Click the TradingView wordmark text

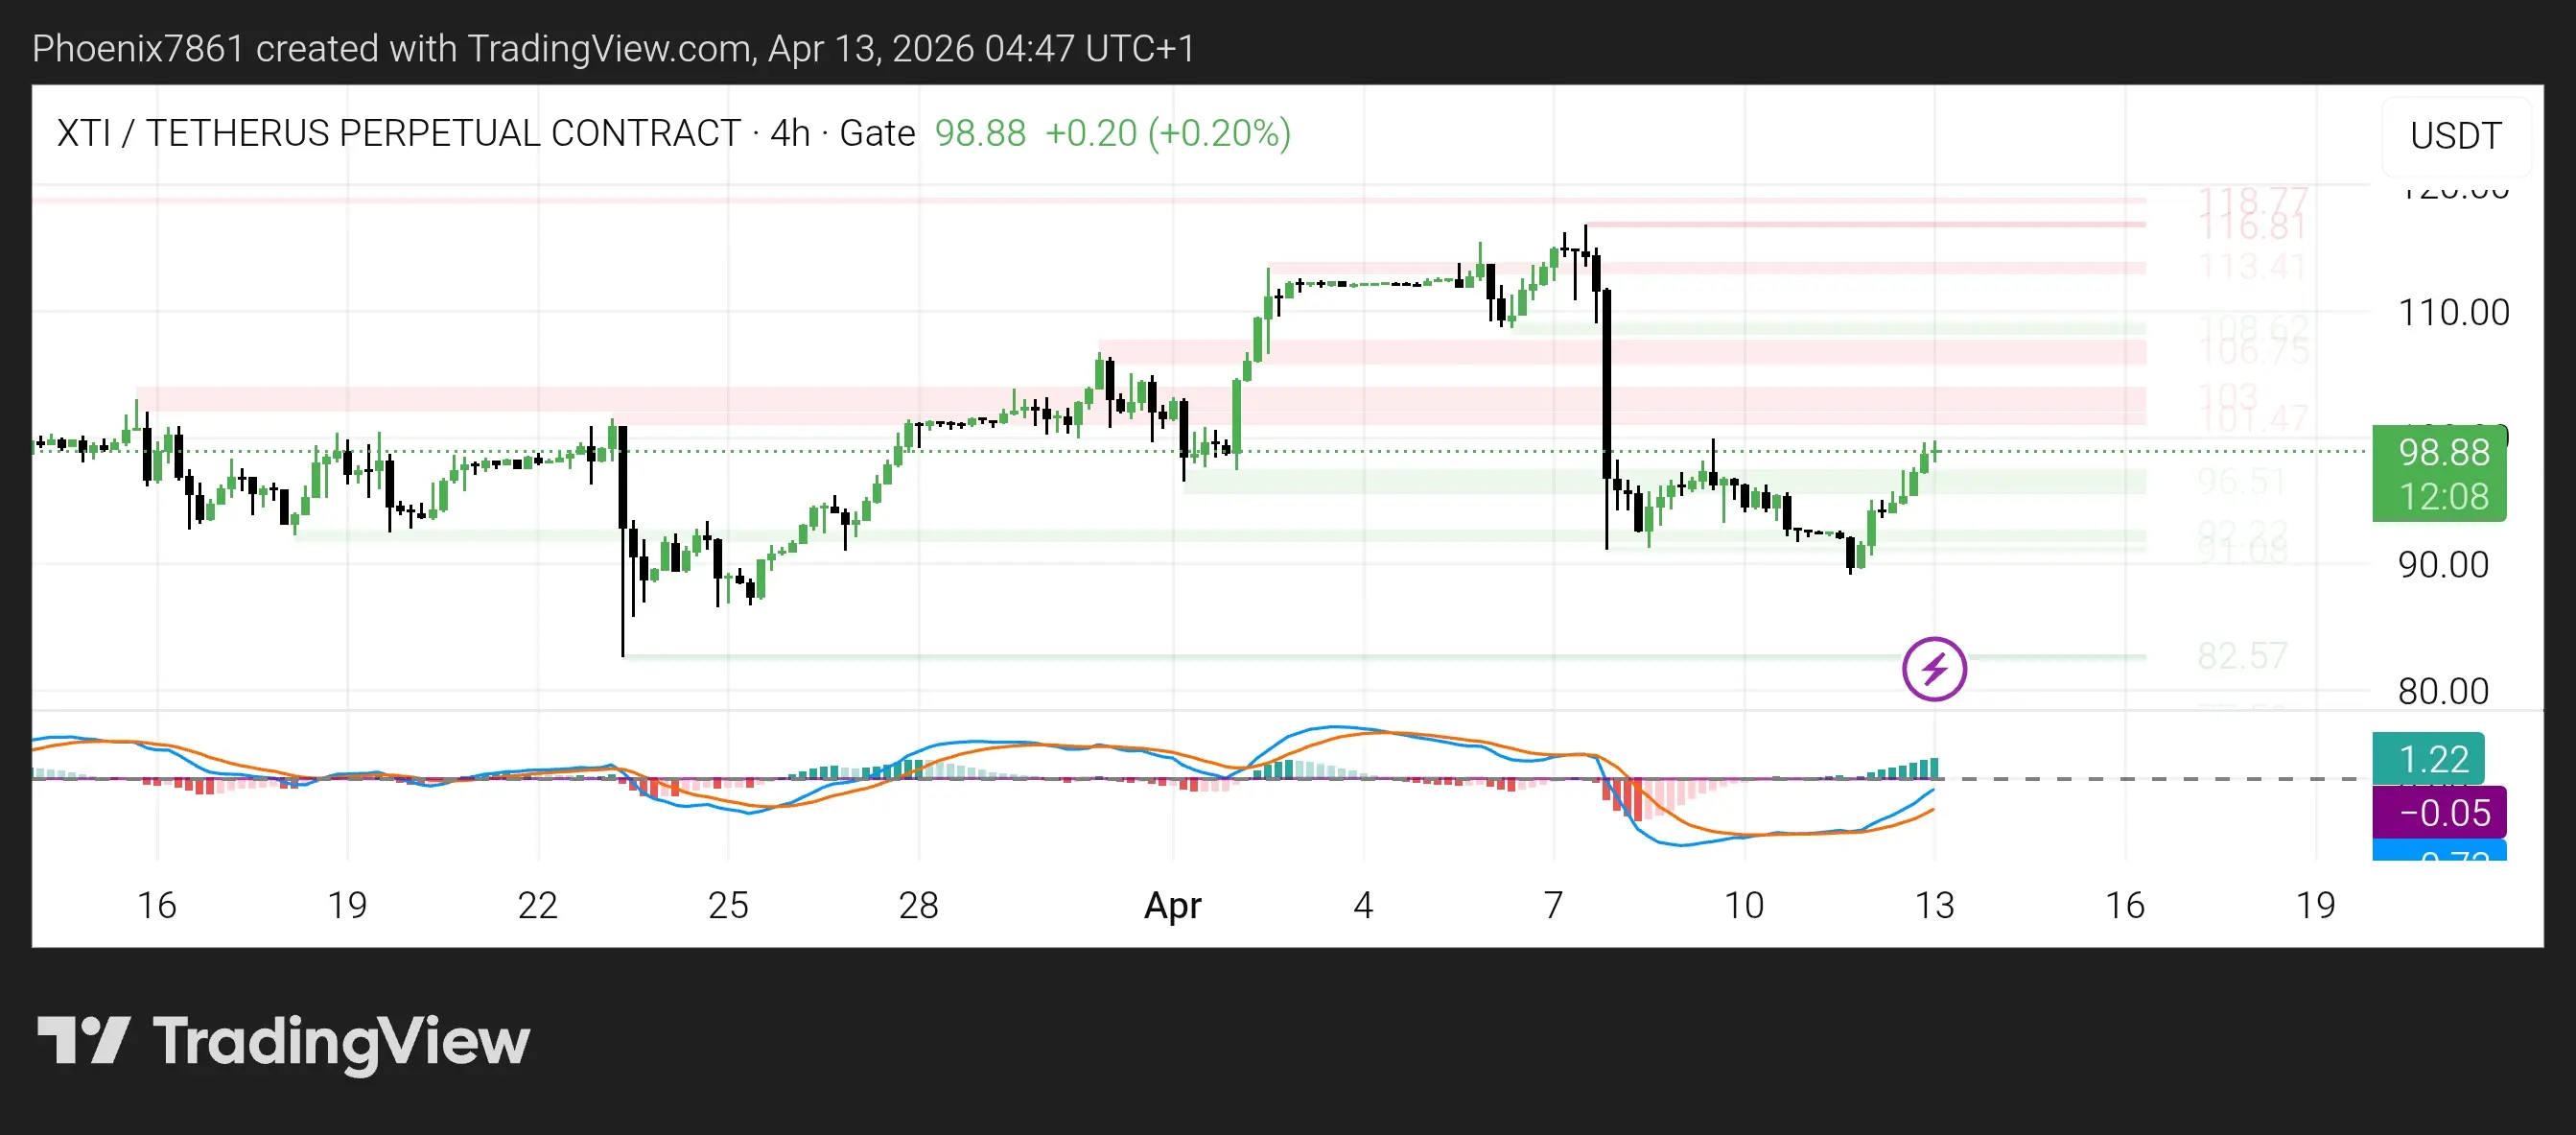tap(341, 1041)
